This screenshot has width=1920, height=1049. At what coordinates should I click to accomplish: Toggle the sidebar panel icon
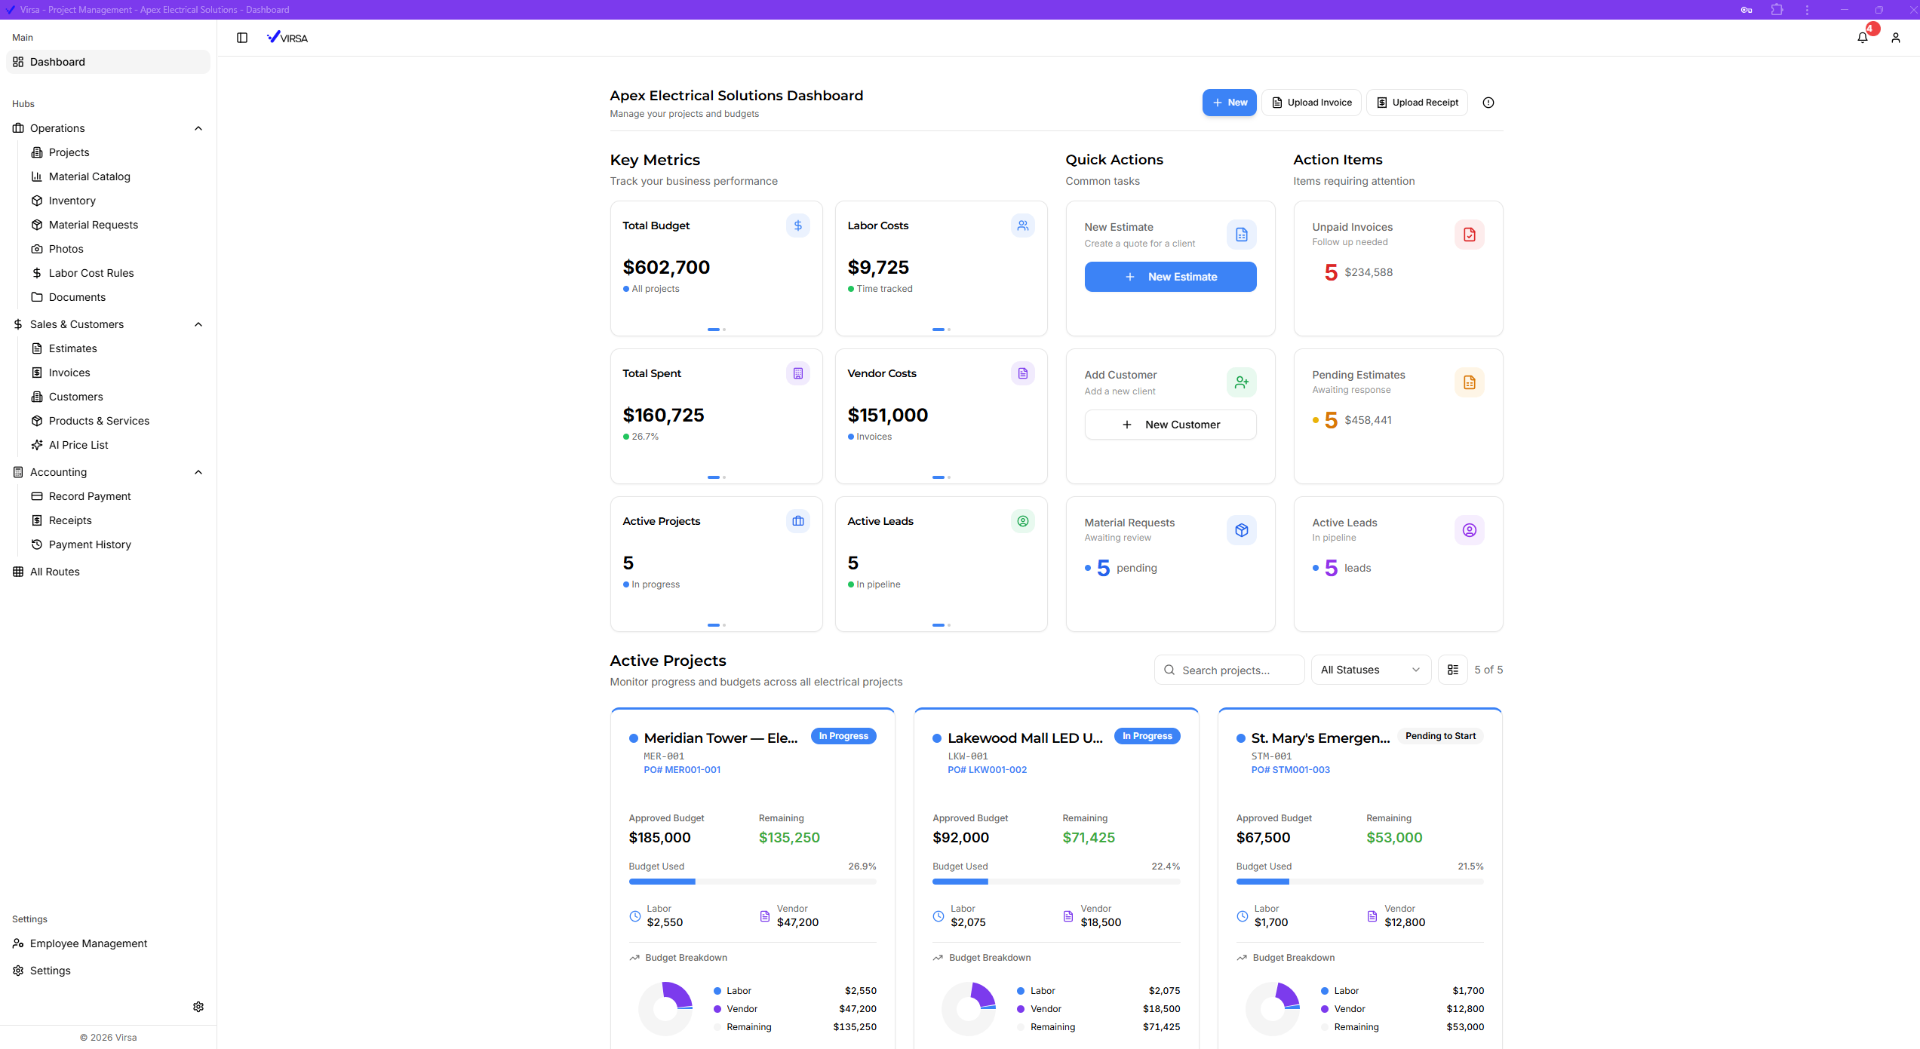(x=242, y=38)
